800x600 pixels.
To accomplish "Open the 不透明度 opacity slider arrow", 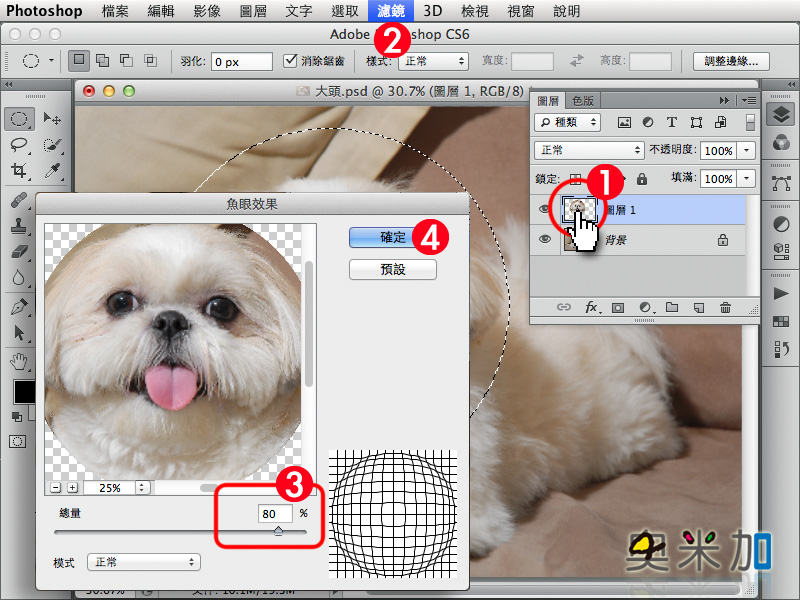I will (746, 151).
